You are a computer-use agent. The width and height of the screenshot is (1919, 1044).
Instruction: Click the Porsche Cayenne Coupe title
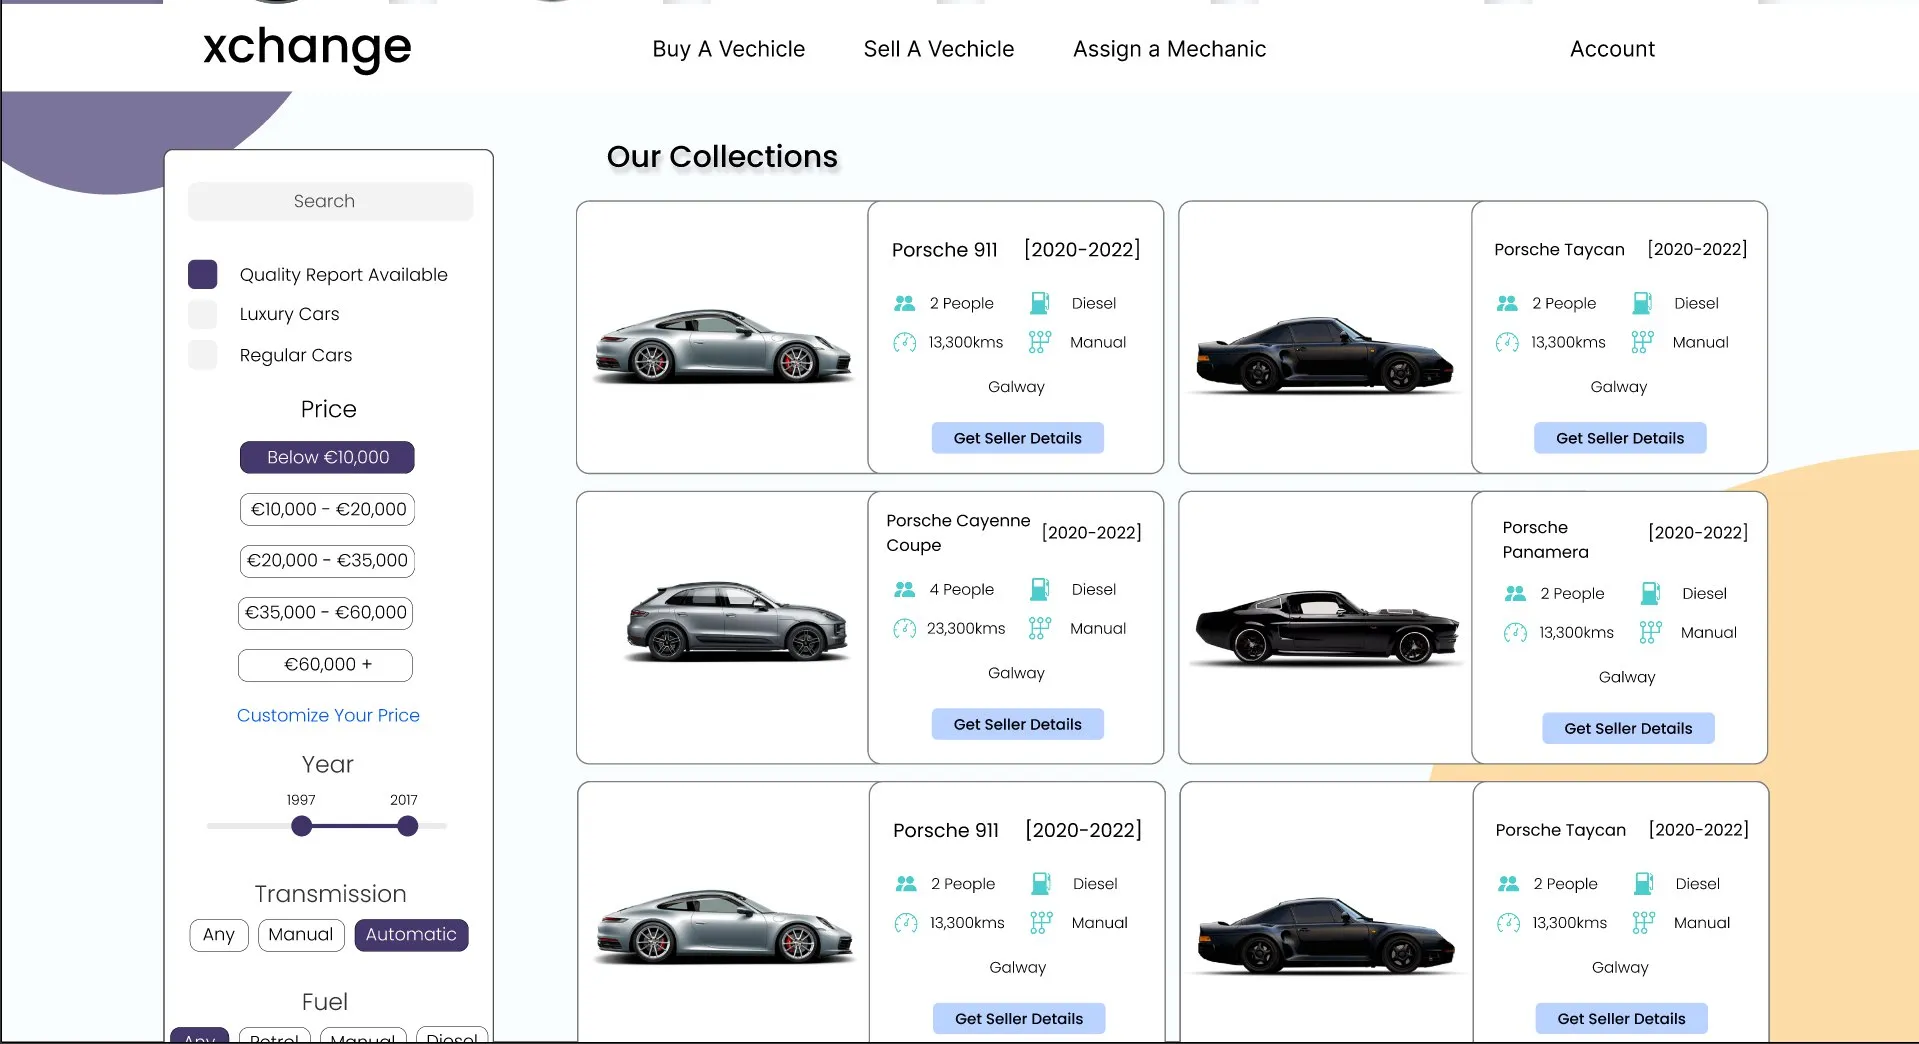coord(958,533)
